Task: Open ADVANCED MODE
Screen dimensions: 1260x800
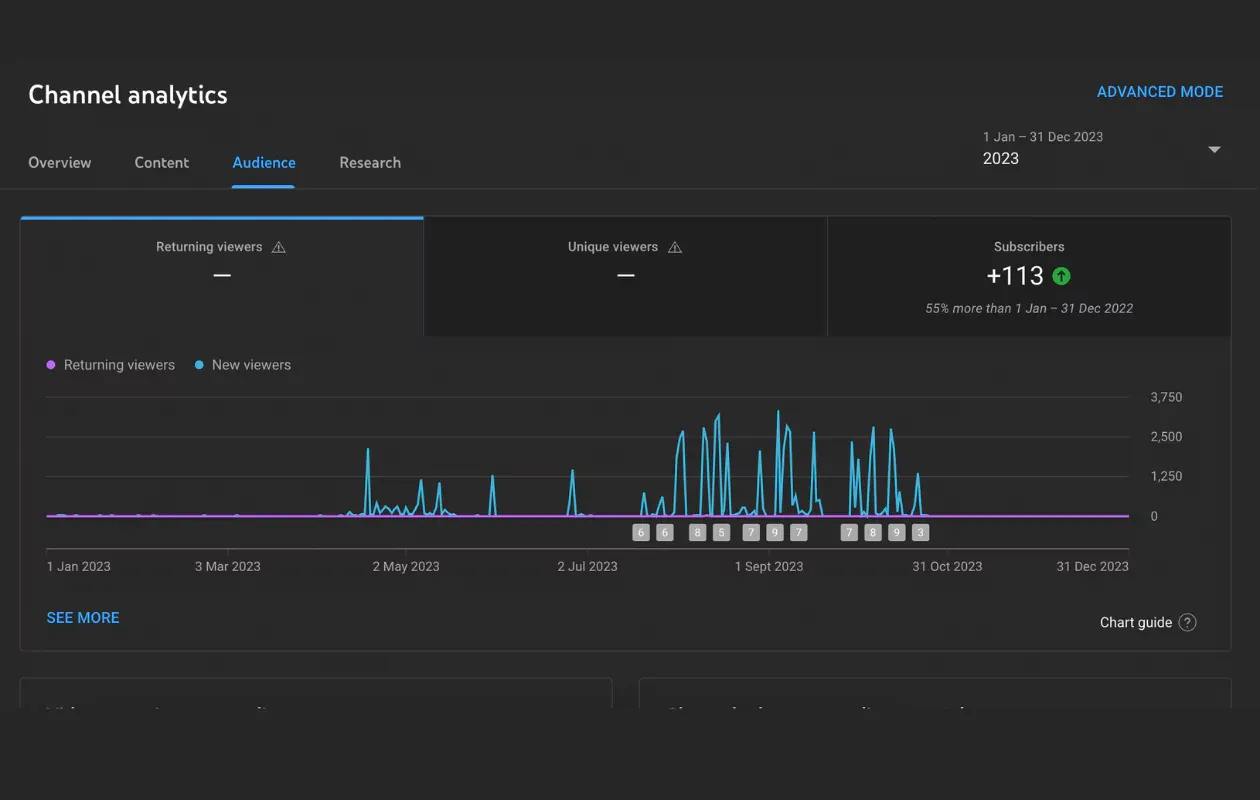Action: point(1160,92)
